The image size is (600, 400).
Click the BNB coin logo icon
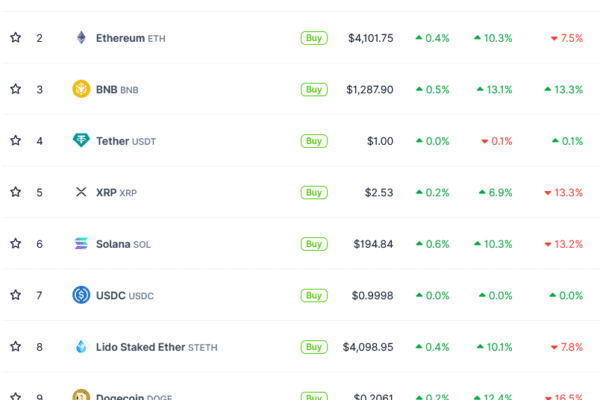(x=81, y=89)
